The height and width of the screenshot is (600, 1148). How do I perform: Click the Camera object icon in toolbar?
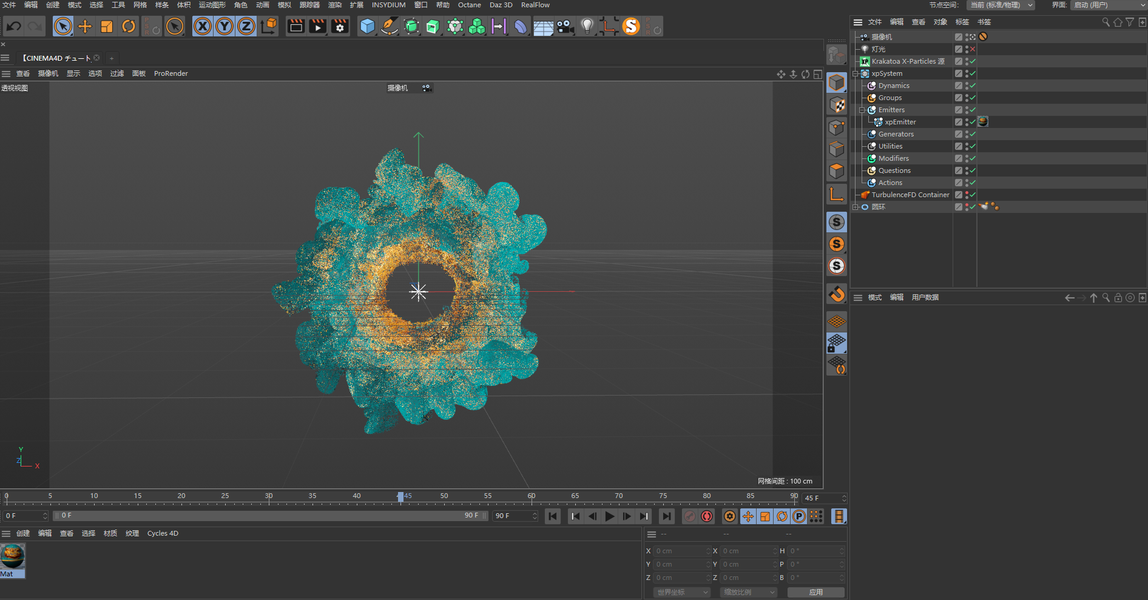pos(565,27)
